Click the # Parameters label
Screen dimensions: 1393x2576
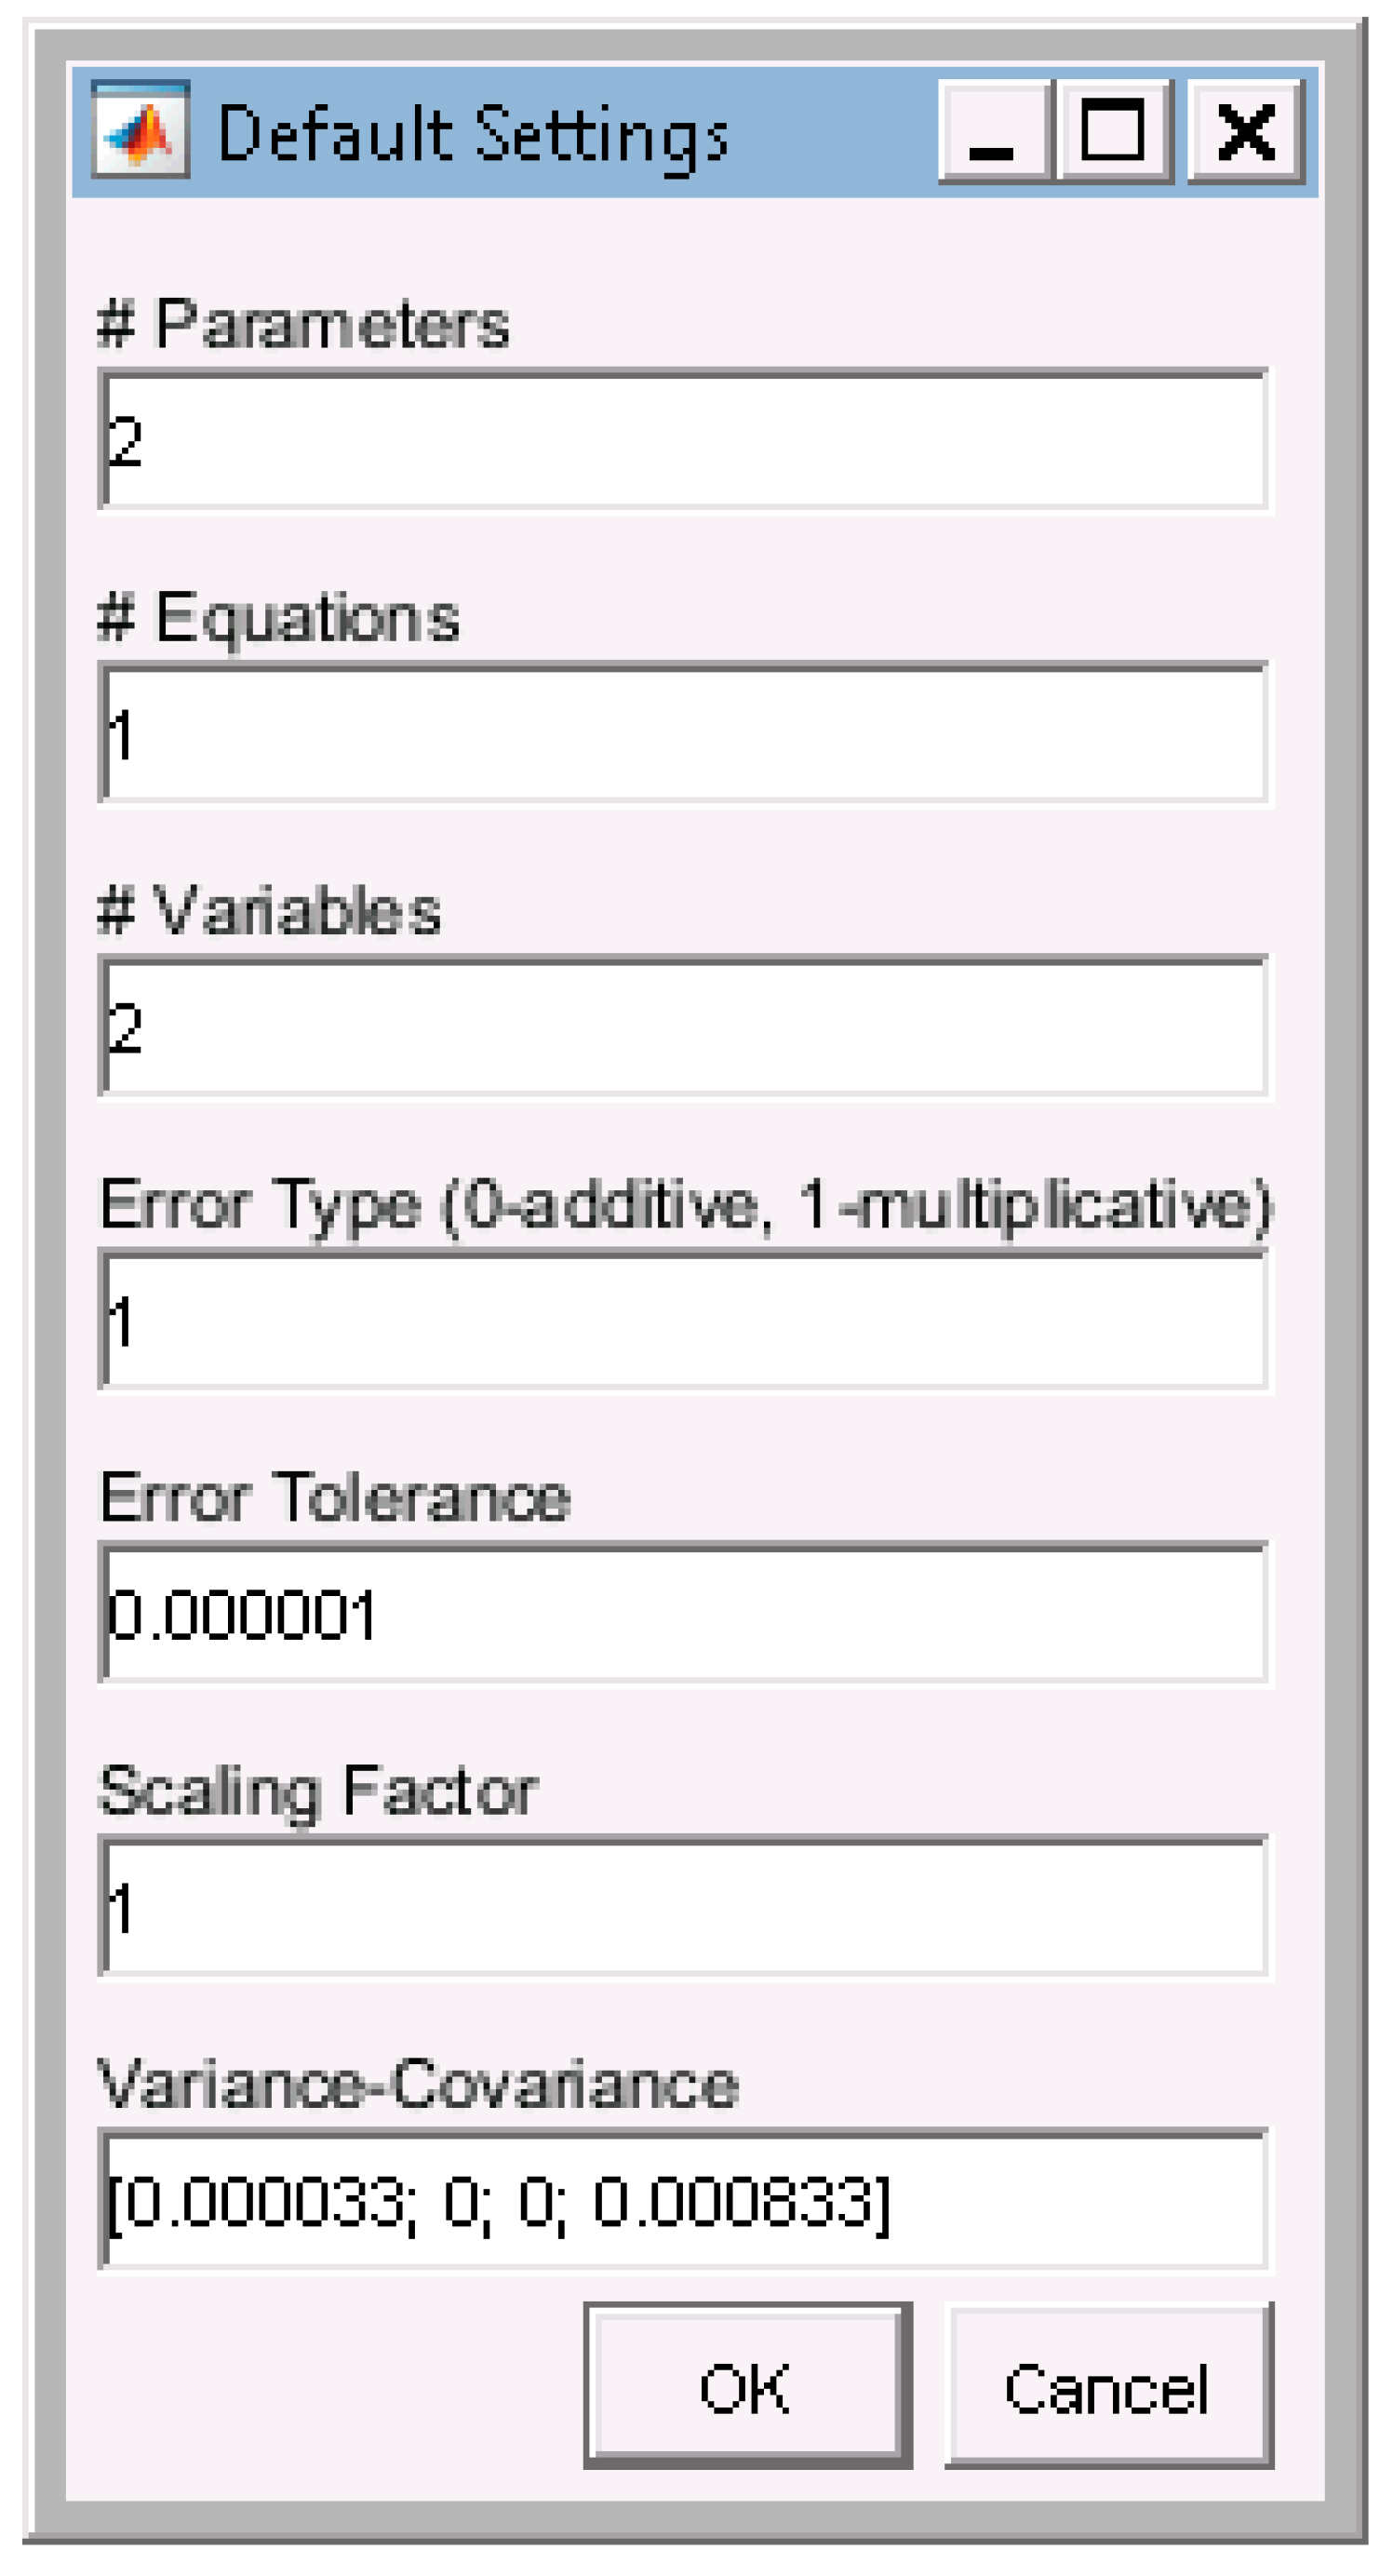click(304, 325)
